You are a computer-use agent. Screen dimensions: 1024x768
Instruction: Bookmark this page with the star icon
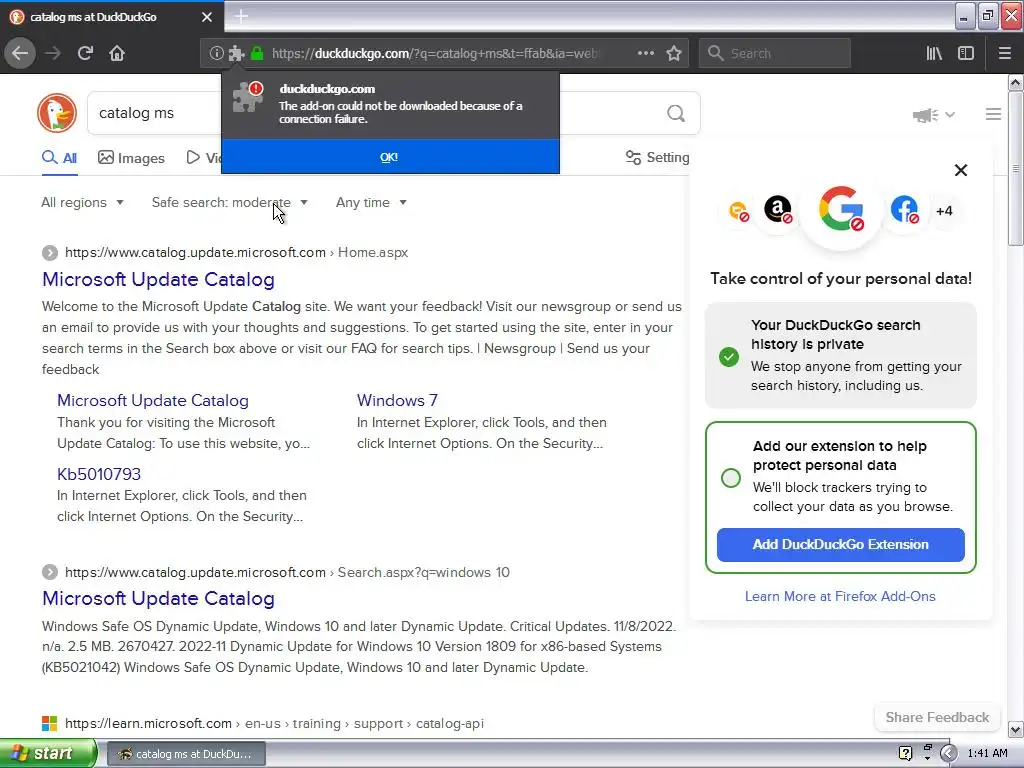(674, 53)
